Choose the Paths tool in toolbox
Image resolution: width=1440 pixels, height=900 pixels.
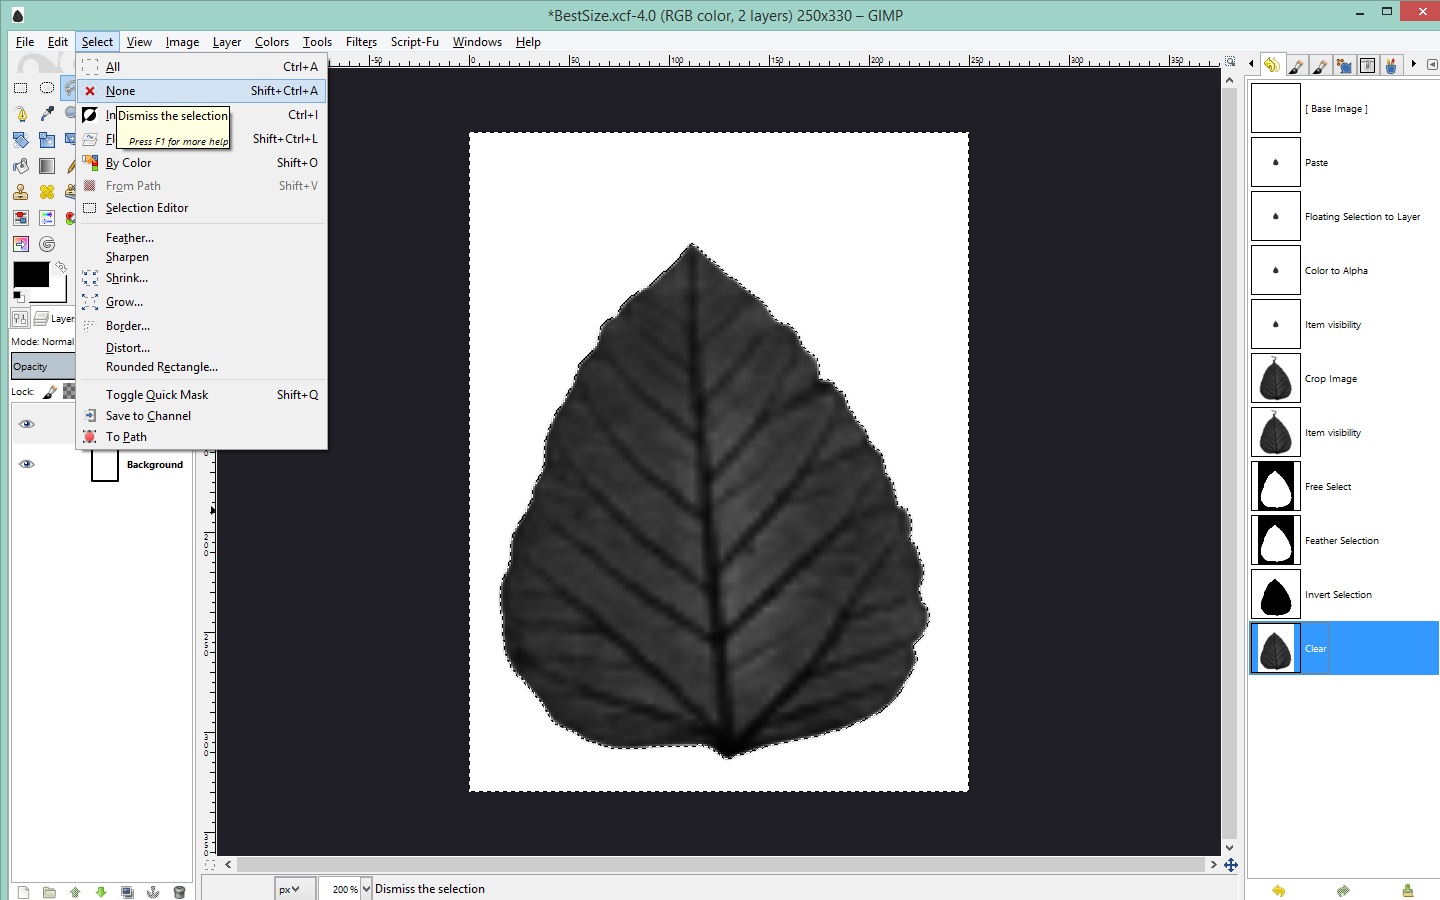coord(20,114)
